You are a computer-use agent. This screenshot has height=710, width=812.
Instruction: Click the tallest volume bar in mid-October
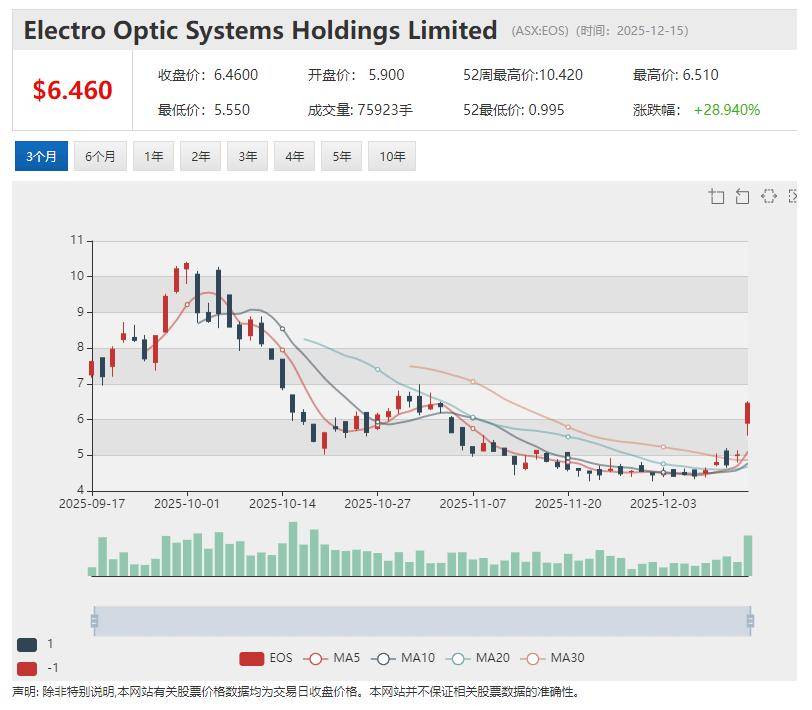click(x=293, y=549)
